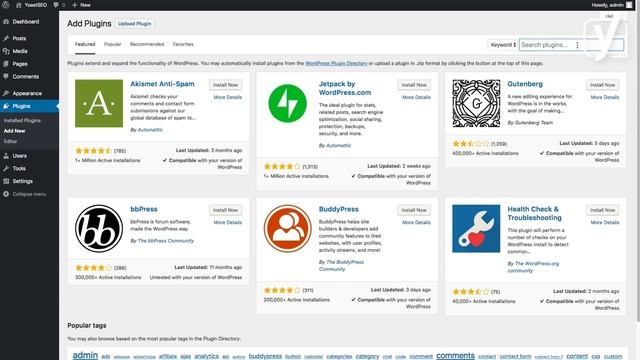
Task: Click the Users sidebar icon
Action: 6,156
